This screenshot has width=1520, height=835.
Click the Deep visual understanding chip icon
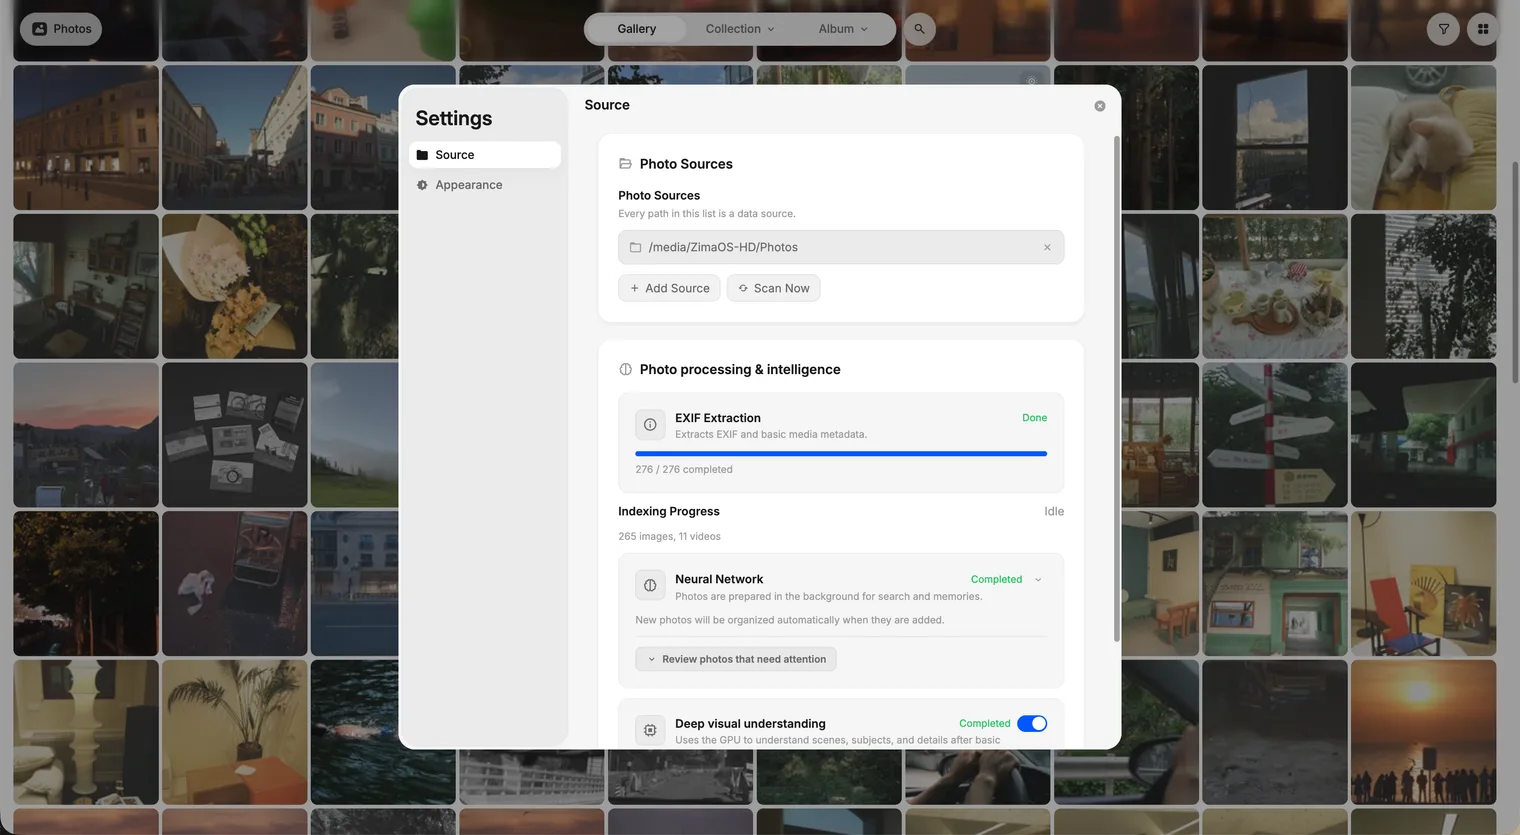point(650,730)
